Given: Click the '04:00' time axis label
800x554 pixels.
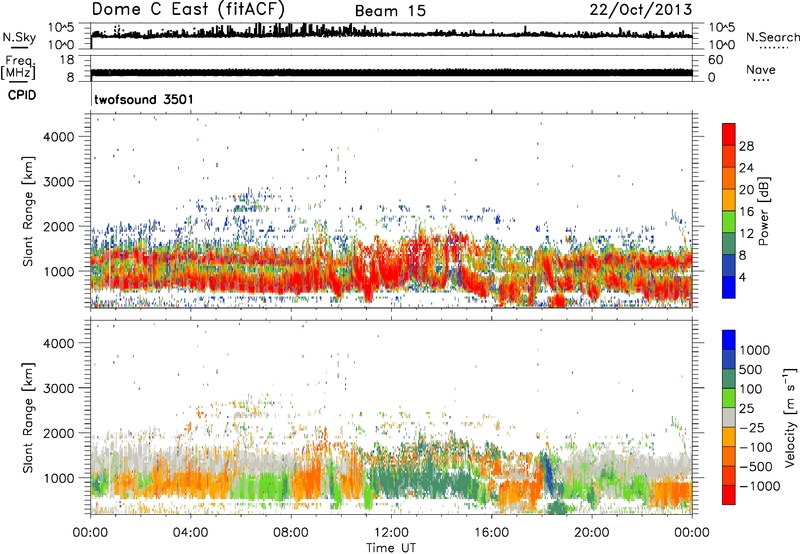Looking at the screenshot, I should (190, 533).
